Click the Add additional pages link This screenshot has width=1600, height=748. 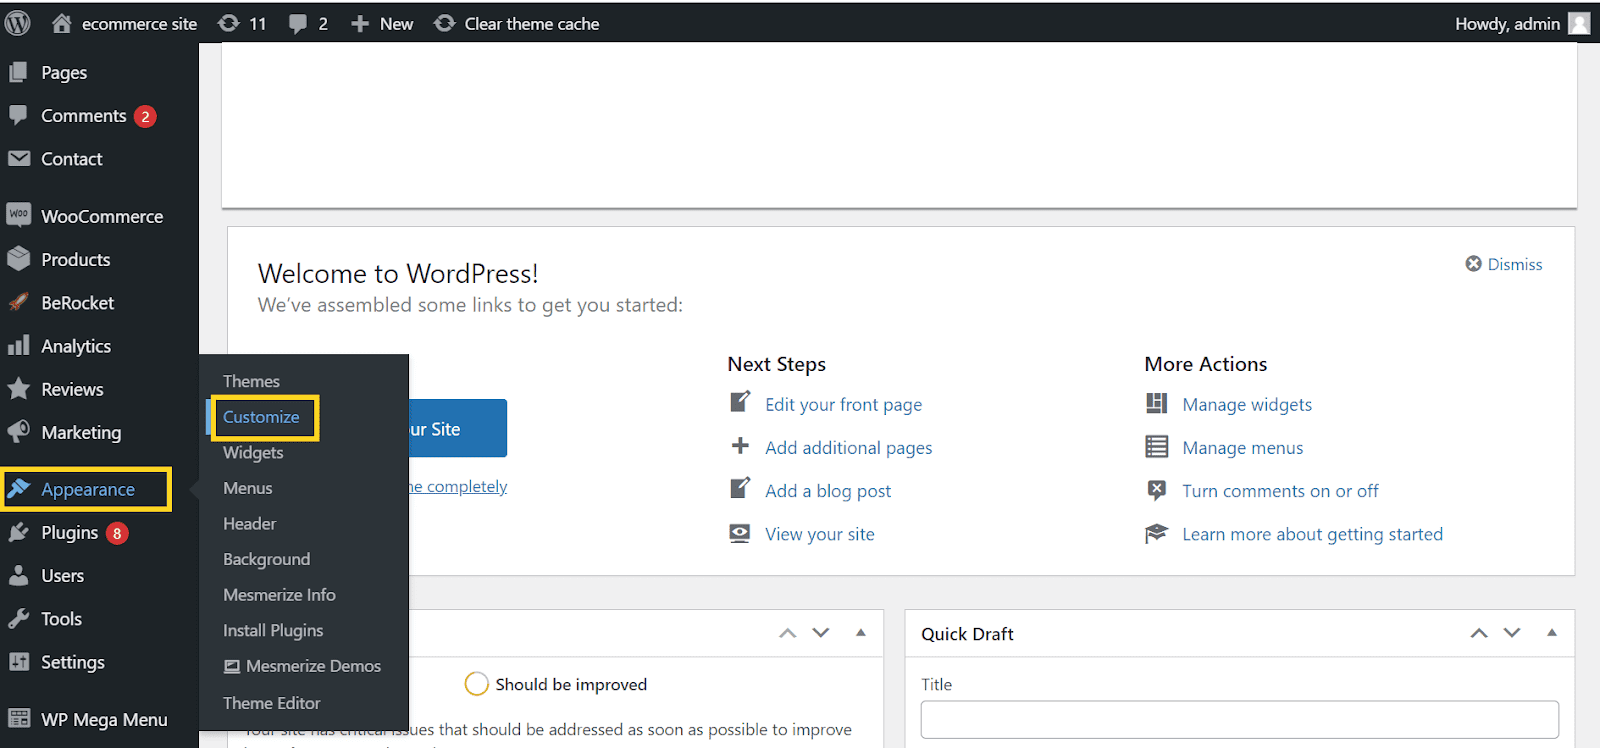848,447
